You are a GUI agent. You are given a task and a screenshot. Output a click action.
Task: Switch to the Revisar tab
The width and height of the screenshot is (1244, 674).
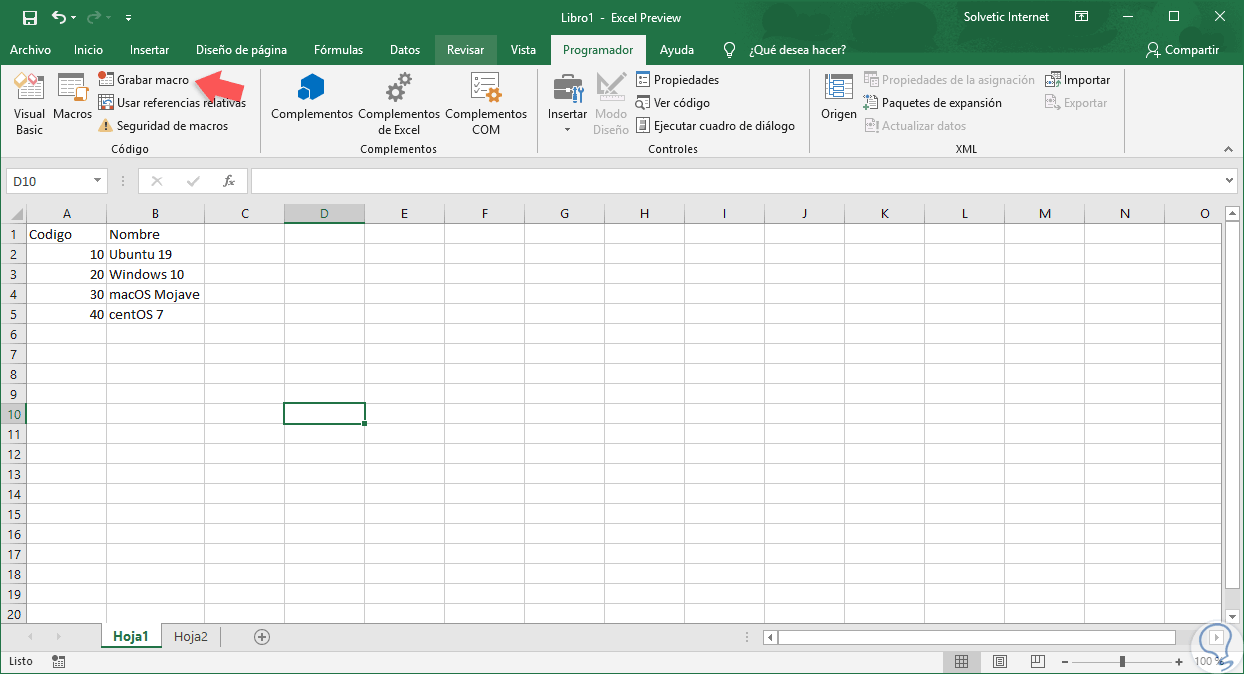[466, 50]
